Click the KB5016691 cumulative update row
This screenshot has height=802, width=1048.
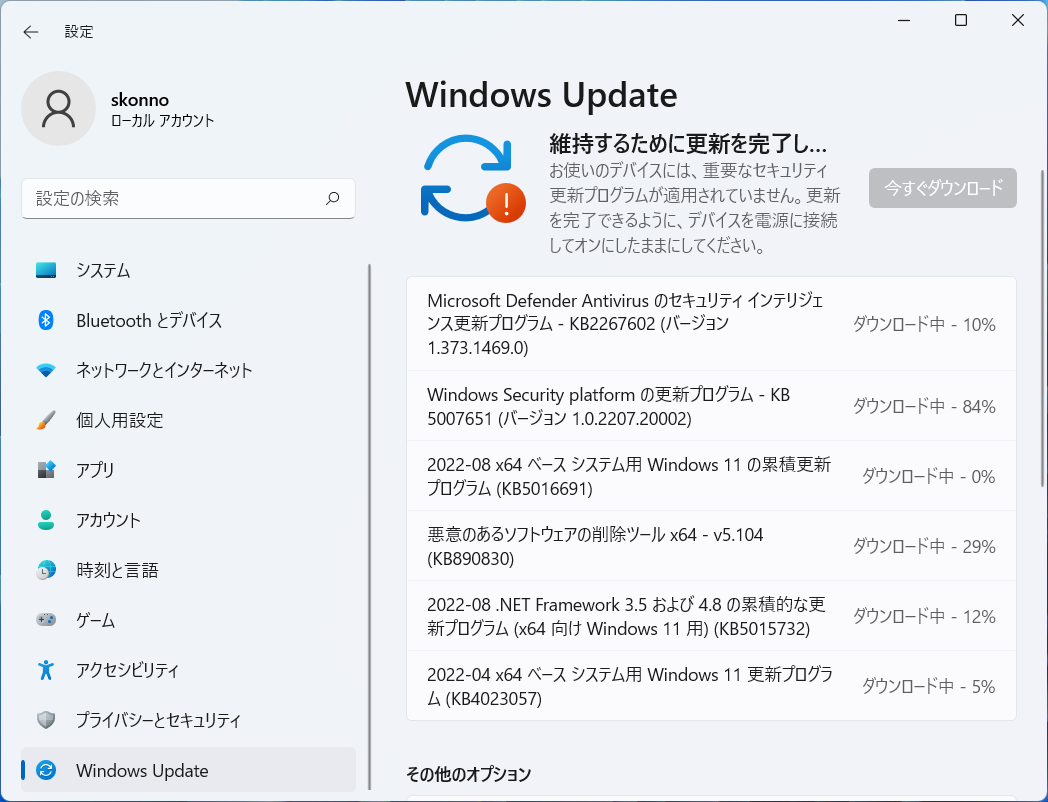pos(711,476)
